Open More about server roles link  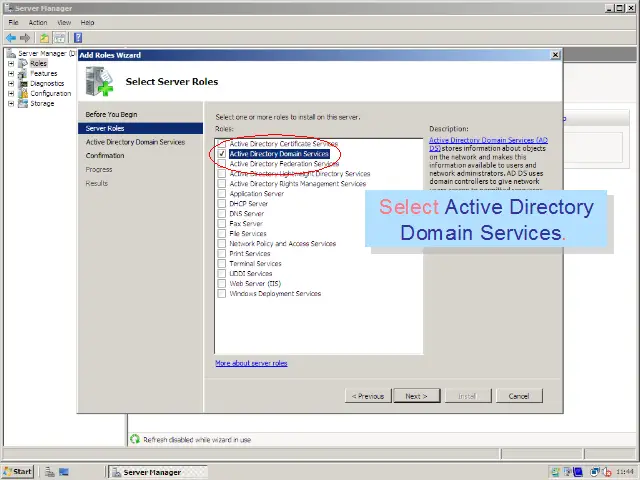coord(251,363)
